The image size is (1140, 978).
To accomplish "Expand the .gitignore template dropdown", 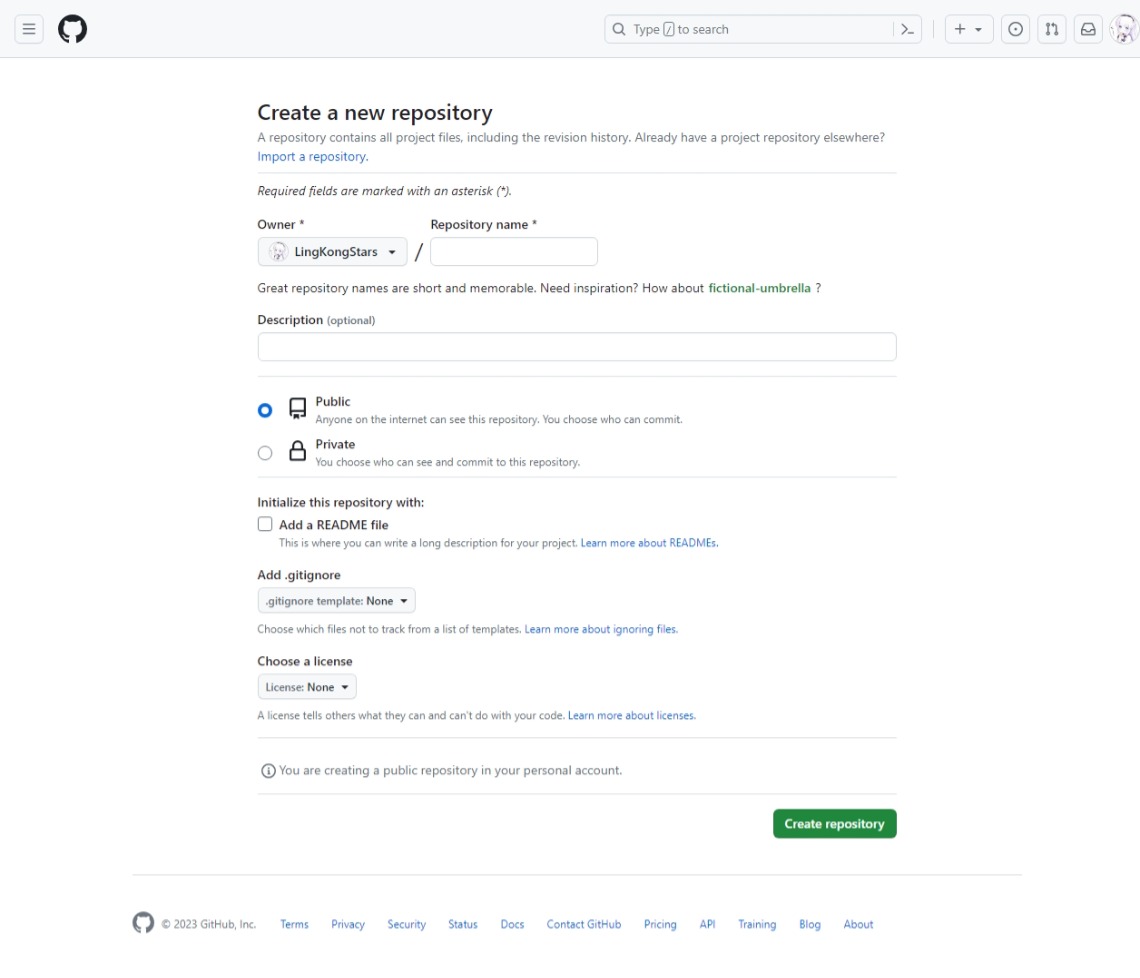I will tap(336, 601).
